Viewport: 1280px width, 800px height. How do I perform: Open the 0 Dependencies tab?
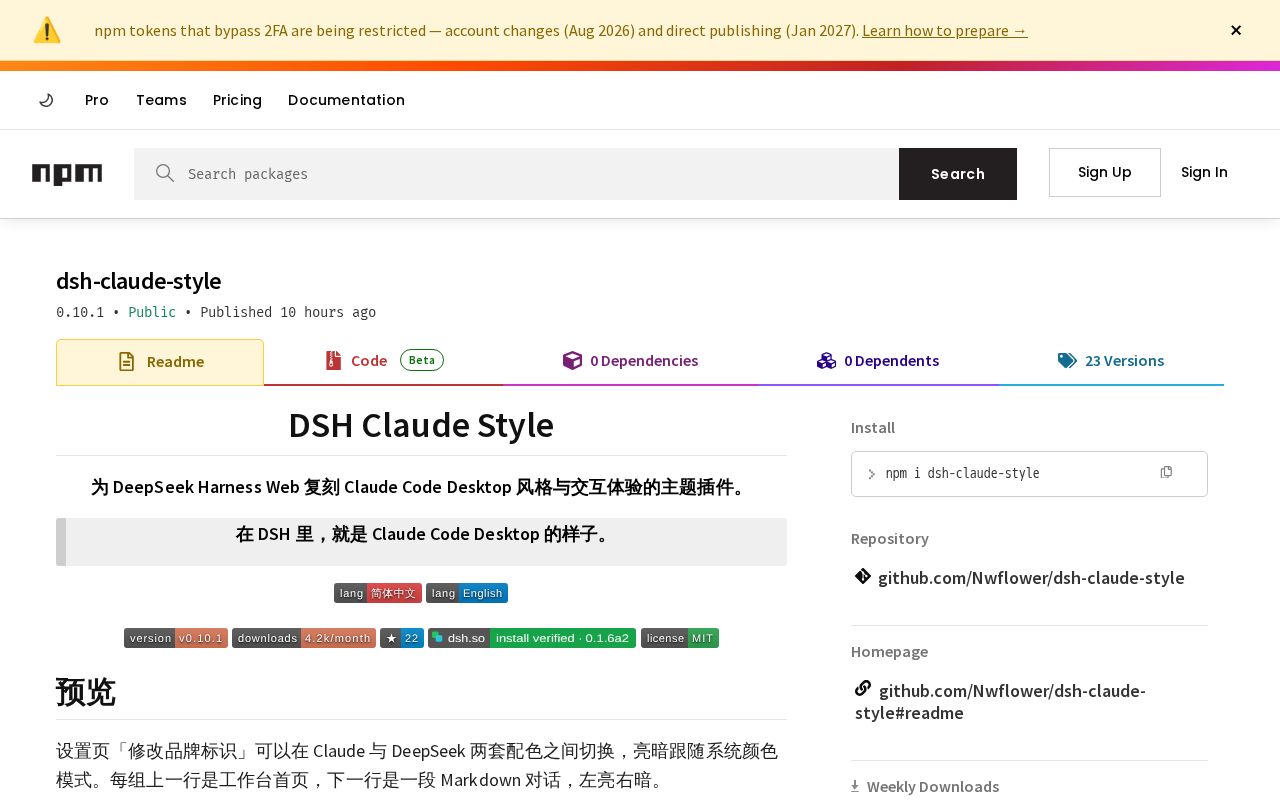[x=630, y=361]
